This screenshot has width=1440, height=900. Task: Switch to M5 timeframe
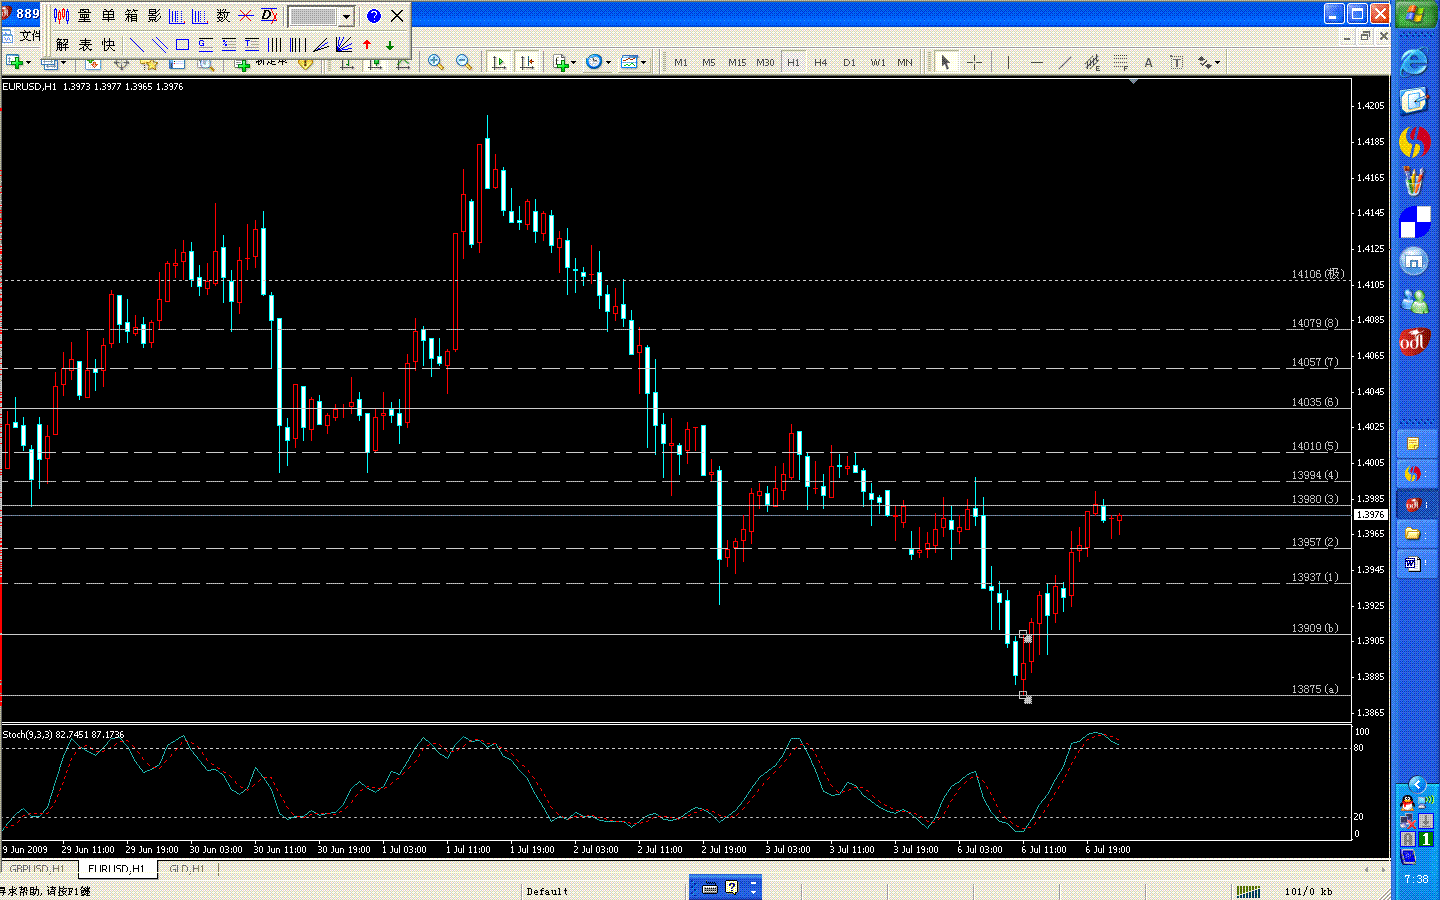click(709, 62)
